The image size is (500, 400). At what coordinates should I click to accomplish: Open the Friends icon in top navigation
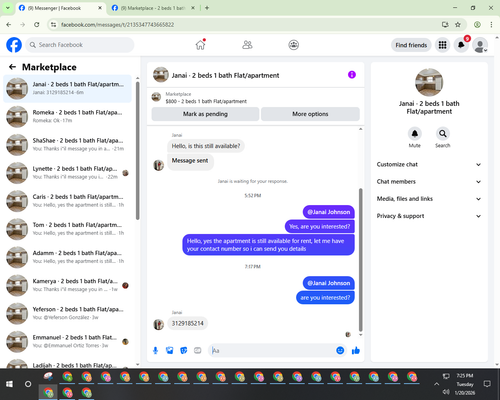pos(247,45)
